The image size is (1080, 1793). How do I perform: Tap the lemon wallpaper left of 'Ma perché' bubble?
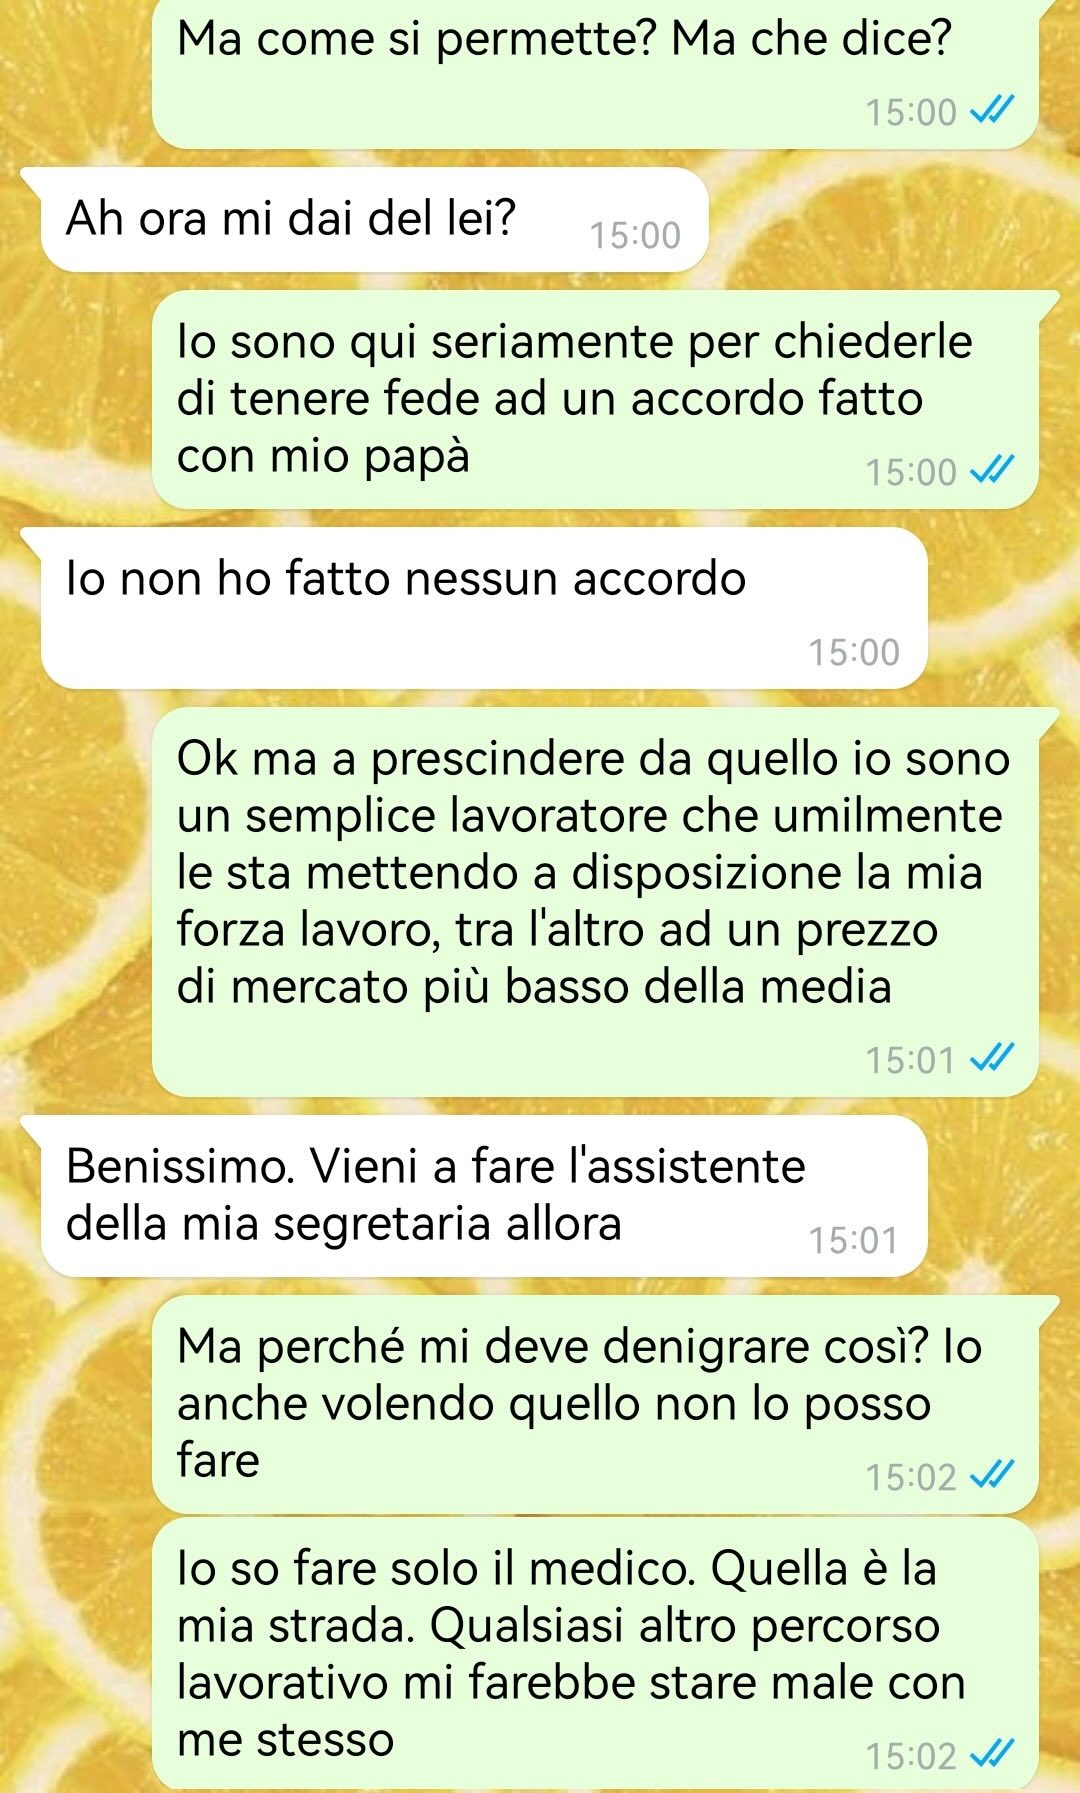pos(75,1404)
